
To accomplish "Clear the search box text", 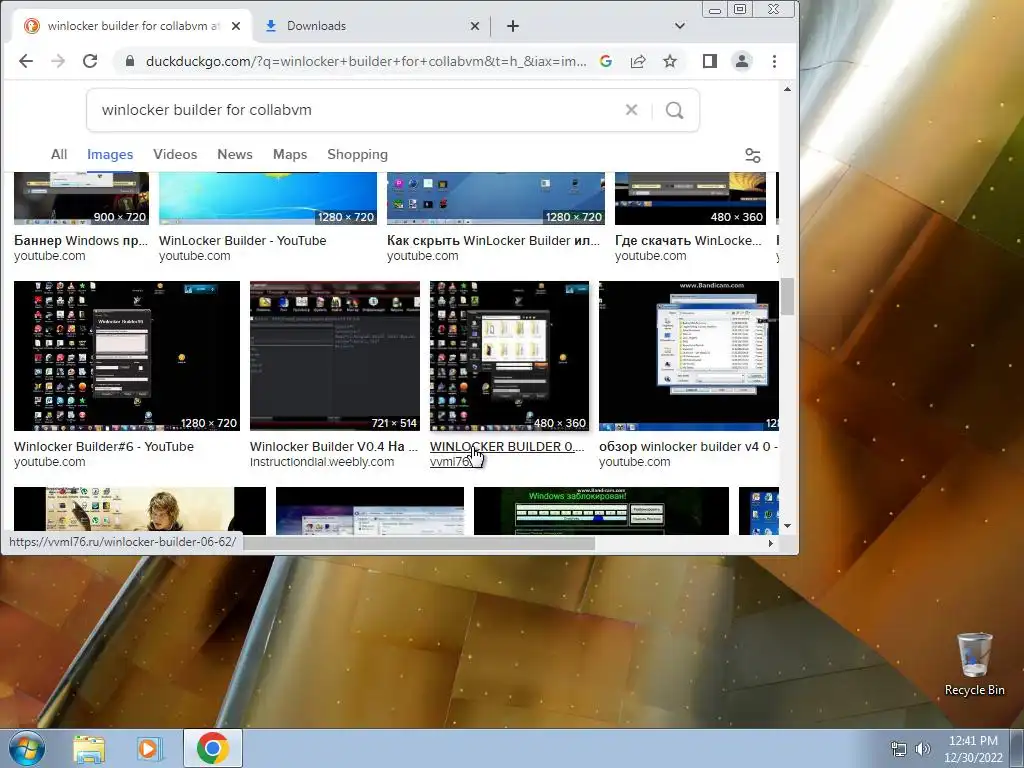I will click(x=631, y=110).
